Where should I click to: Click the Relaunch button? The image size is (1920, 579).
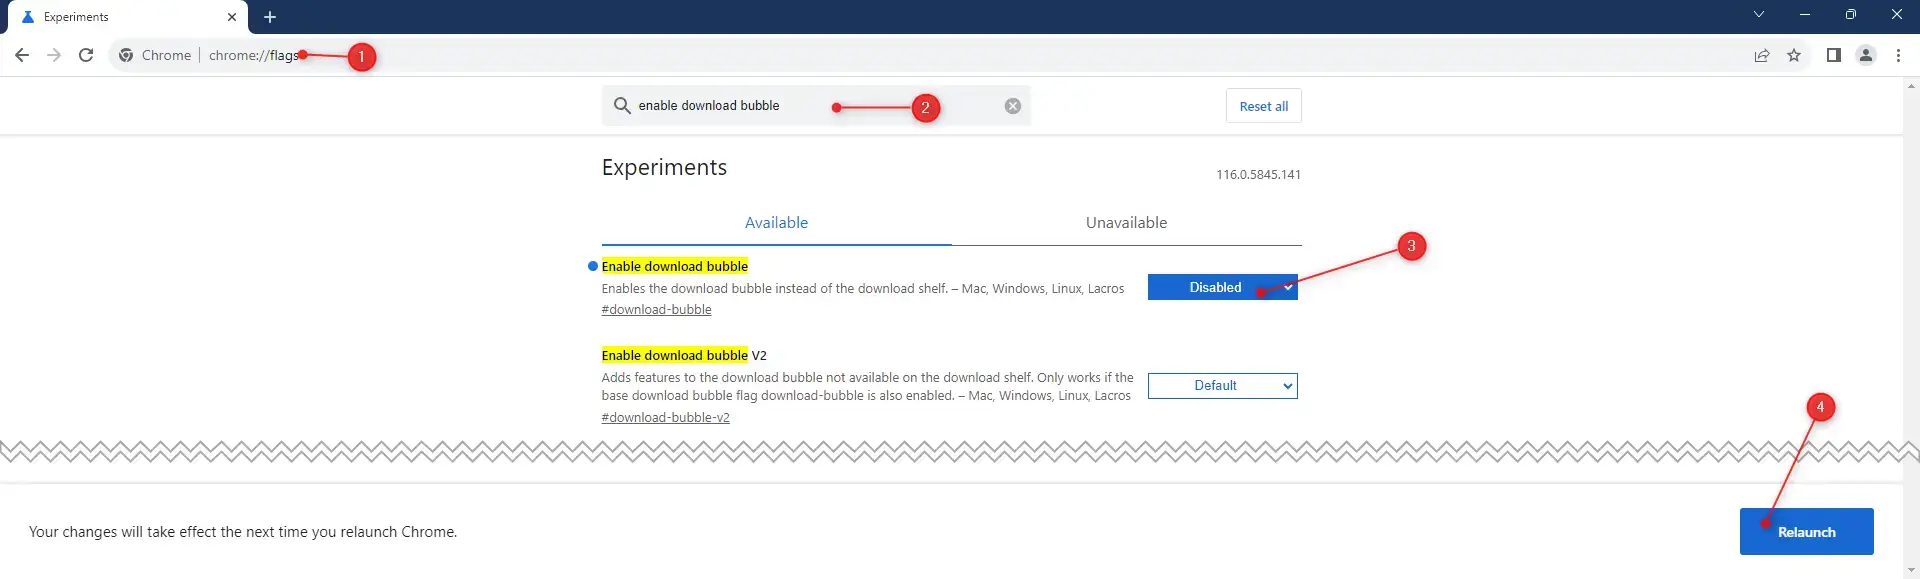(x=1806, y=532)
